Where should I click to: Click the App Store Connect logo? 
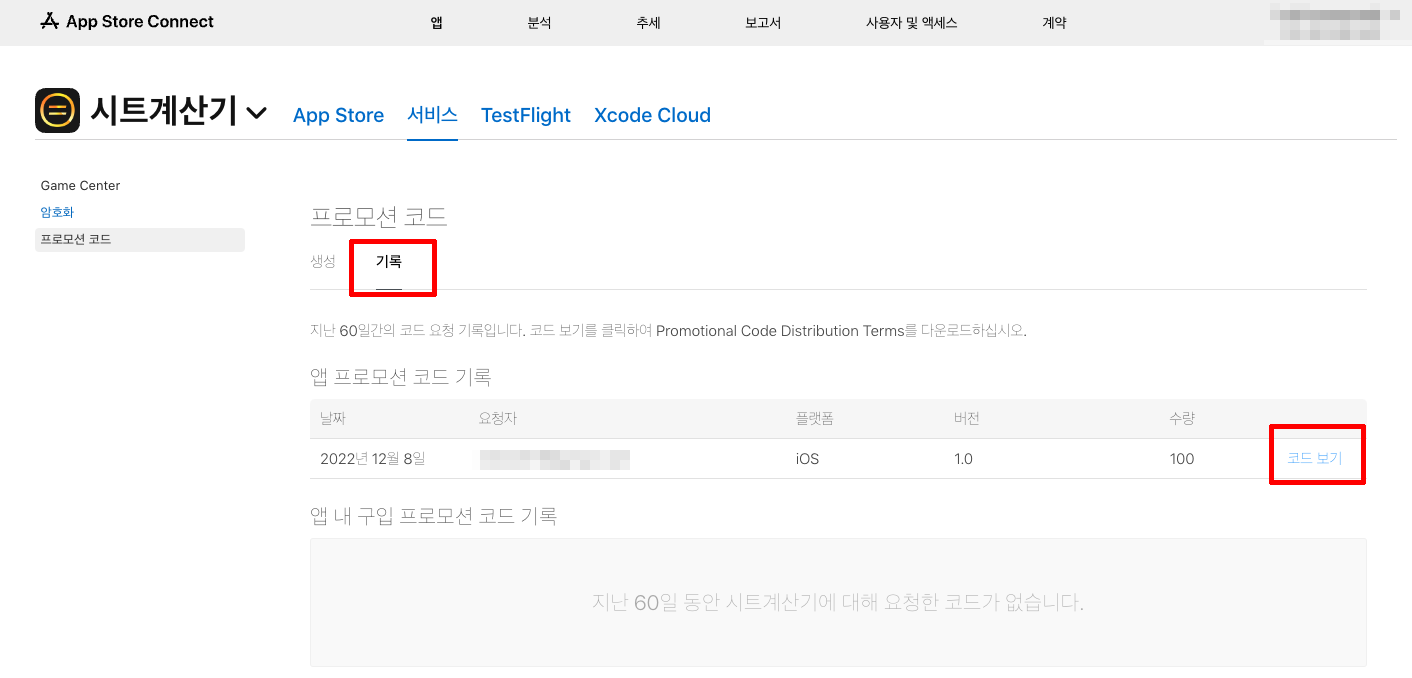(127, 21)
